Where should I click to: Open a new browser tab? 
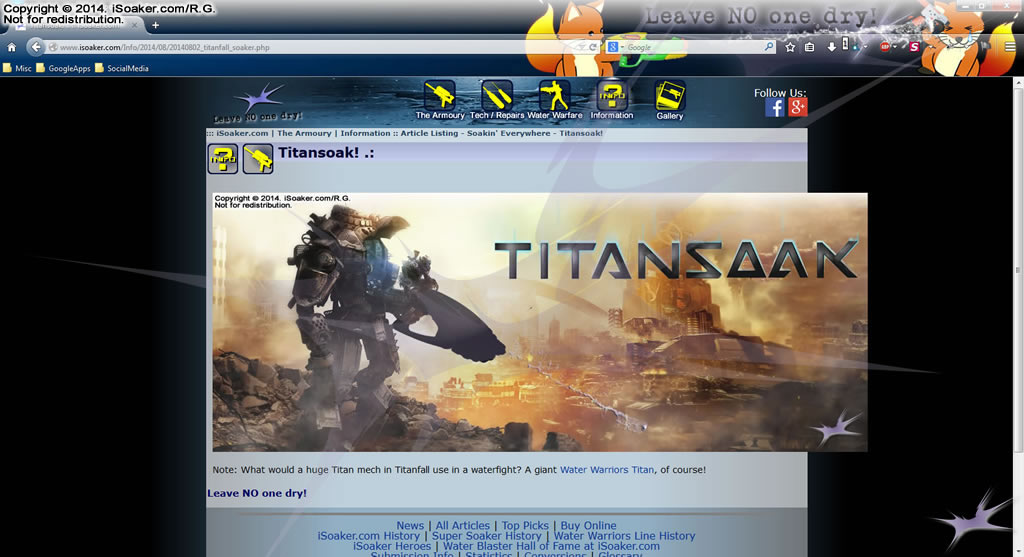point(155,25)
